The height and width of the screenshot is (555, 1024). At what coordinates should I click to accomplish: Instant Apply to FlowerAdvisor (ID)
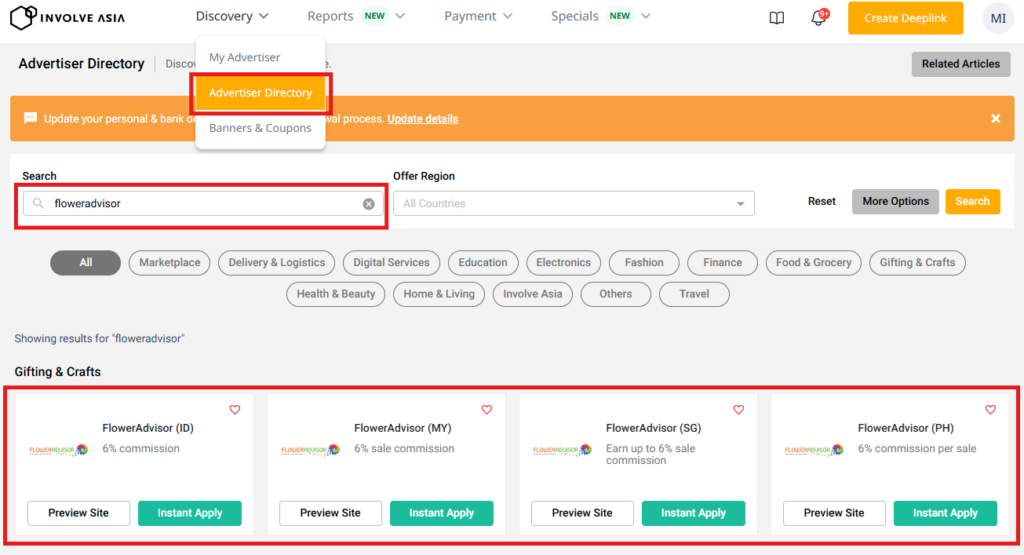click(x=189, y=513)
